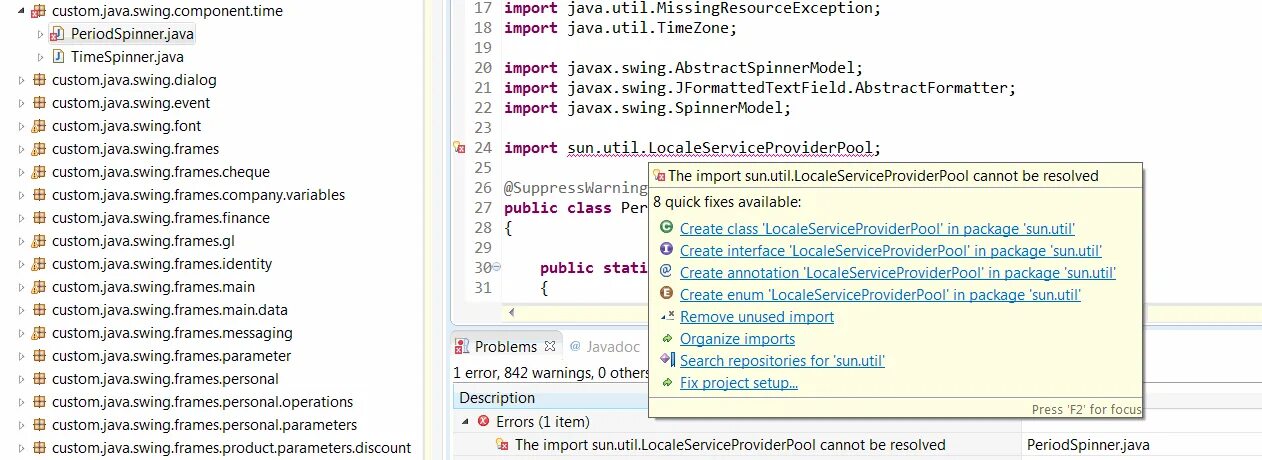This screenshot has height=460, width=1262.
Task: Click the '1 error, 842 warnings' summary text
Action: coord(552,372)
